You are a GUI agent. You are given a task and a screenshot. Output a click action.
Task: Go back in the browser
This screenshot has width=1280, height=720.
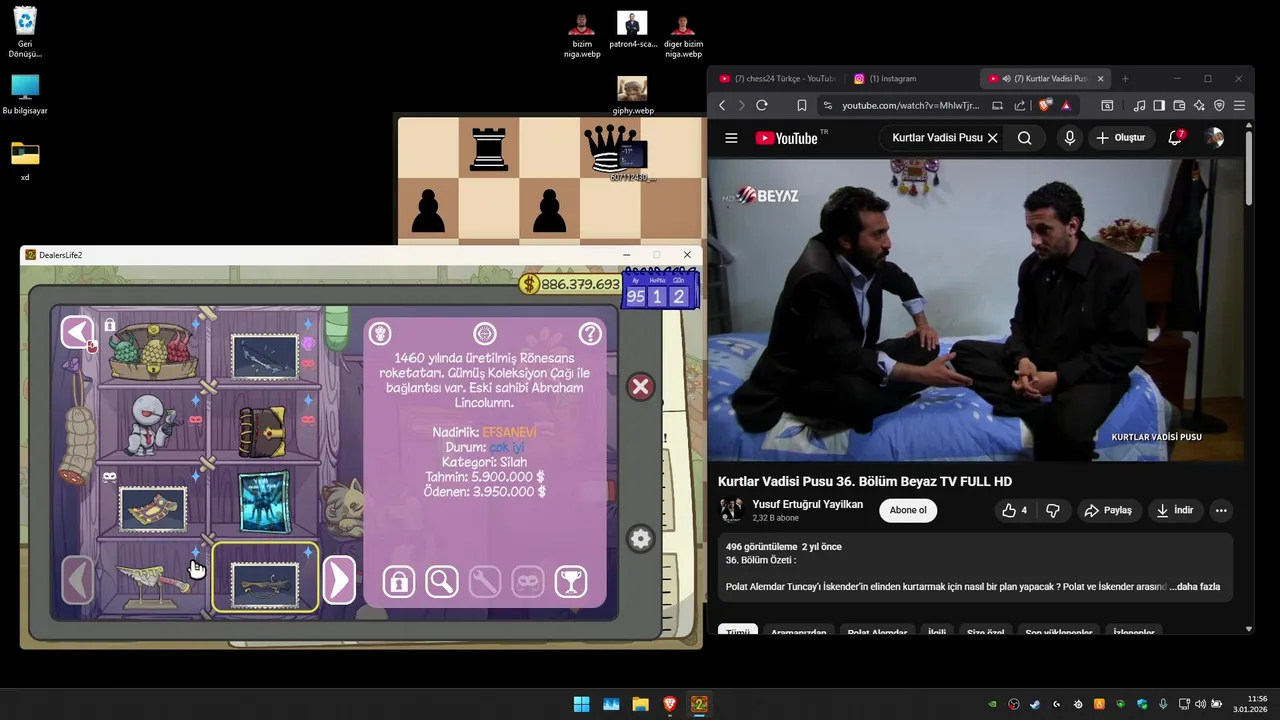[x=722, y=105]
